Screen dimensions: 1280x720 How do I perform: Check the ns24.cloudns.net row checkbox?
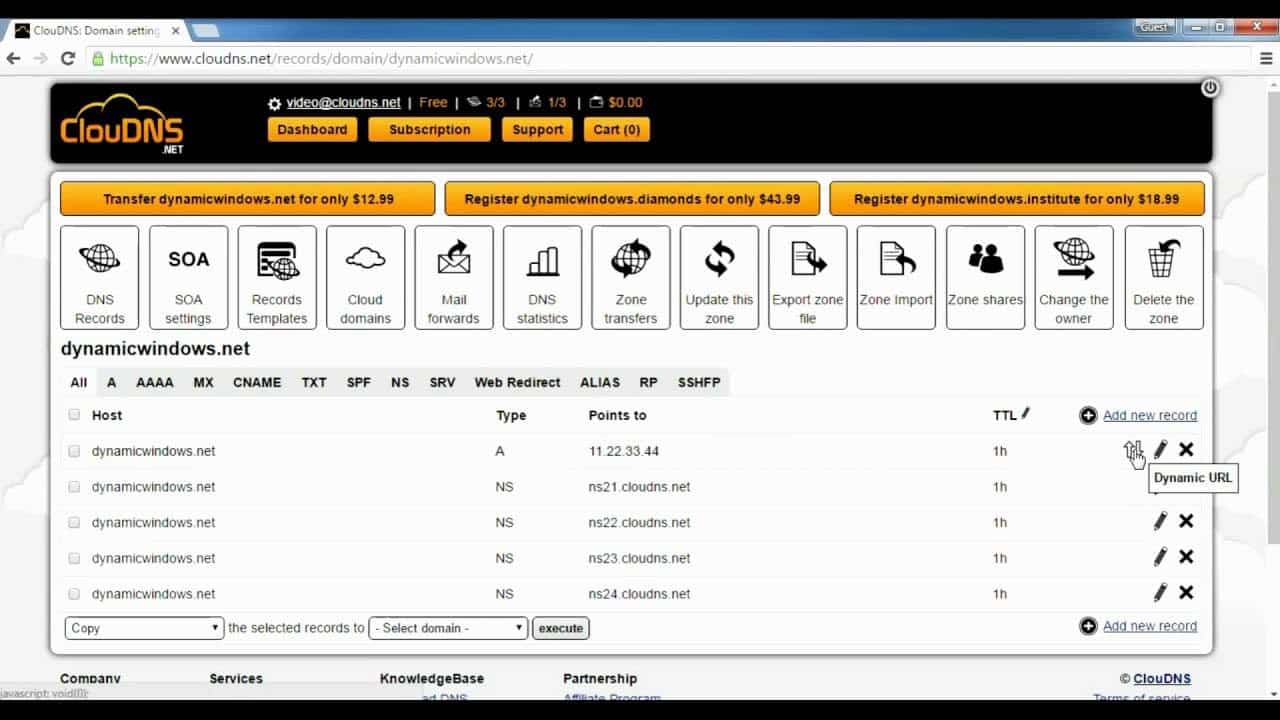point(74,594)
